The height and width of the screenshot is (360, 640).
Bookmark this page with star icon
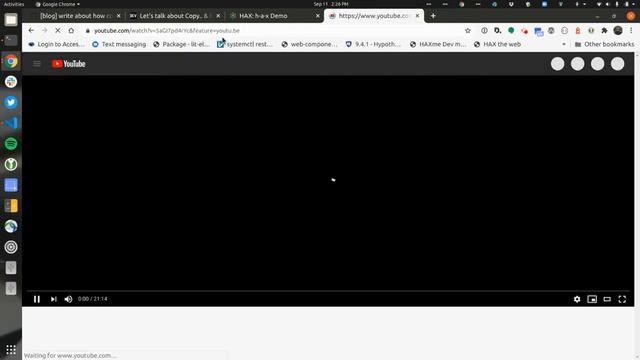click(x=468, y=31)
